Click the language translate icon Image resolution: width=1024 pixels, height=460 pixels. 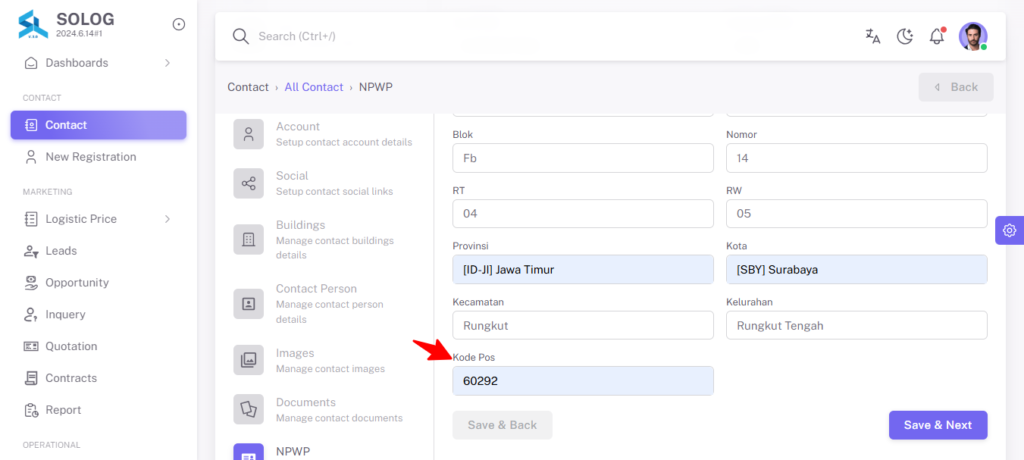(x=872, y=37)
